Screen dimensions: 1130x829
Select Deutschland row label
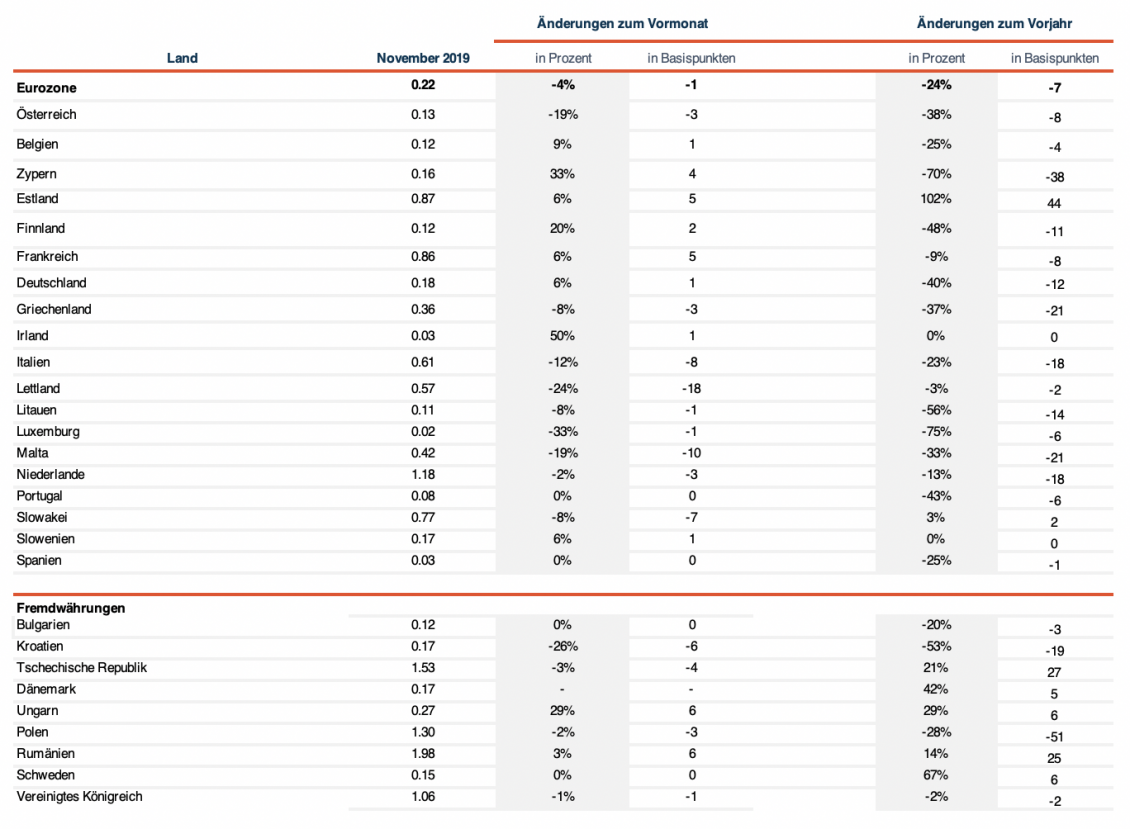51,283
